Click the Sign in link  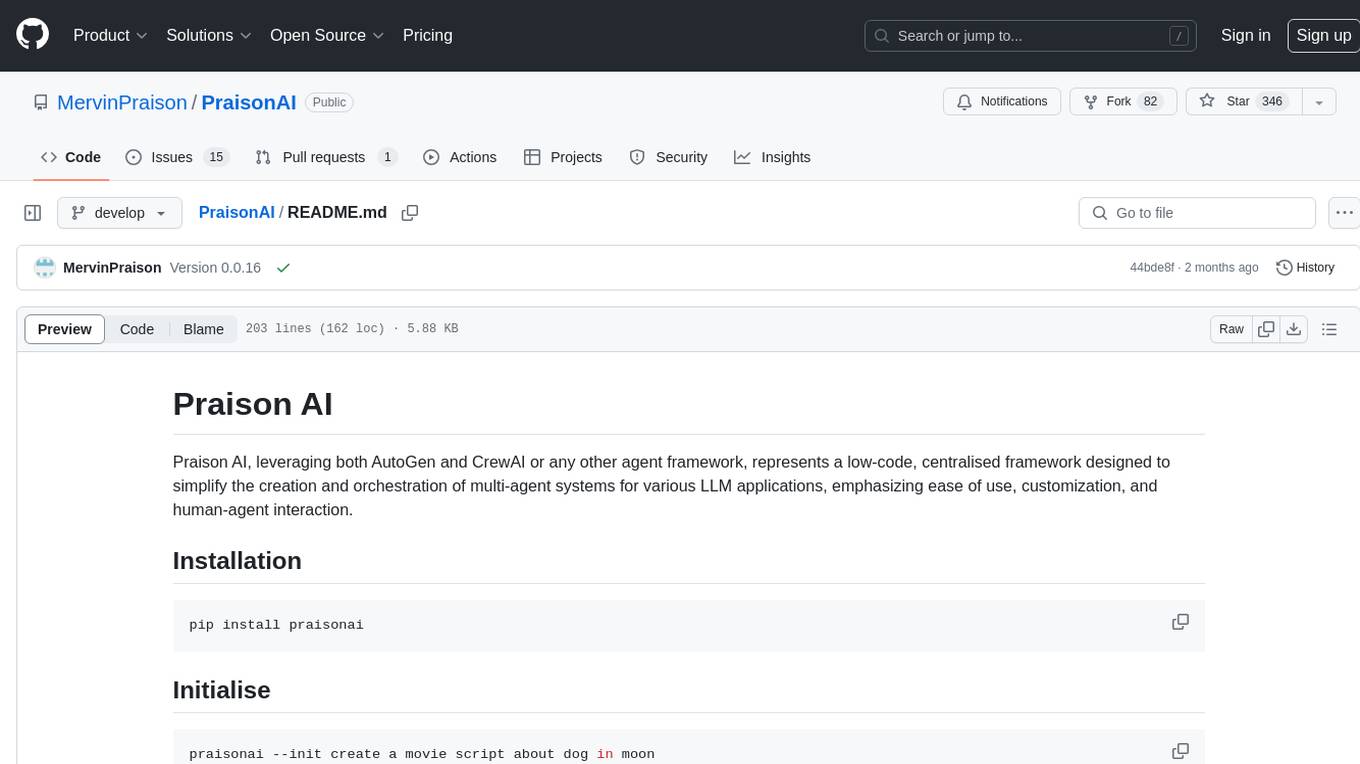tap(1245, 35)
